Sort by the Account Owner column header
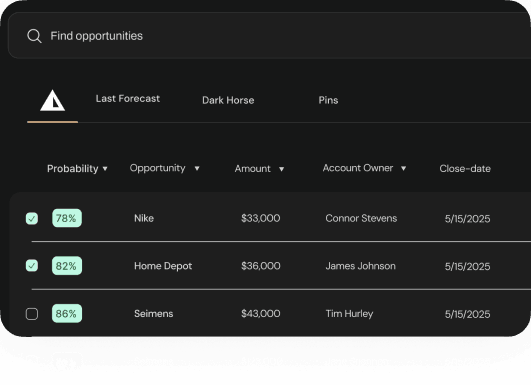Viewport: 531px width, 385px height. coord(358,168)
